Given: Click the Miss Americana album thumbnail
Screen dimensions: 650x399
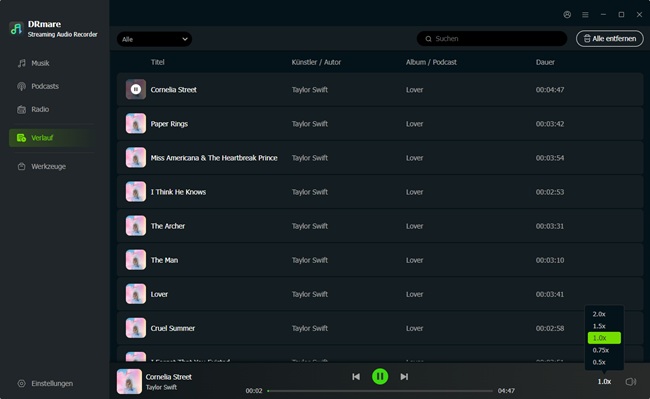Looking at the screenshot, I should tap(136, 157).
